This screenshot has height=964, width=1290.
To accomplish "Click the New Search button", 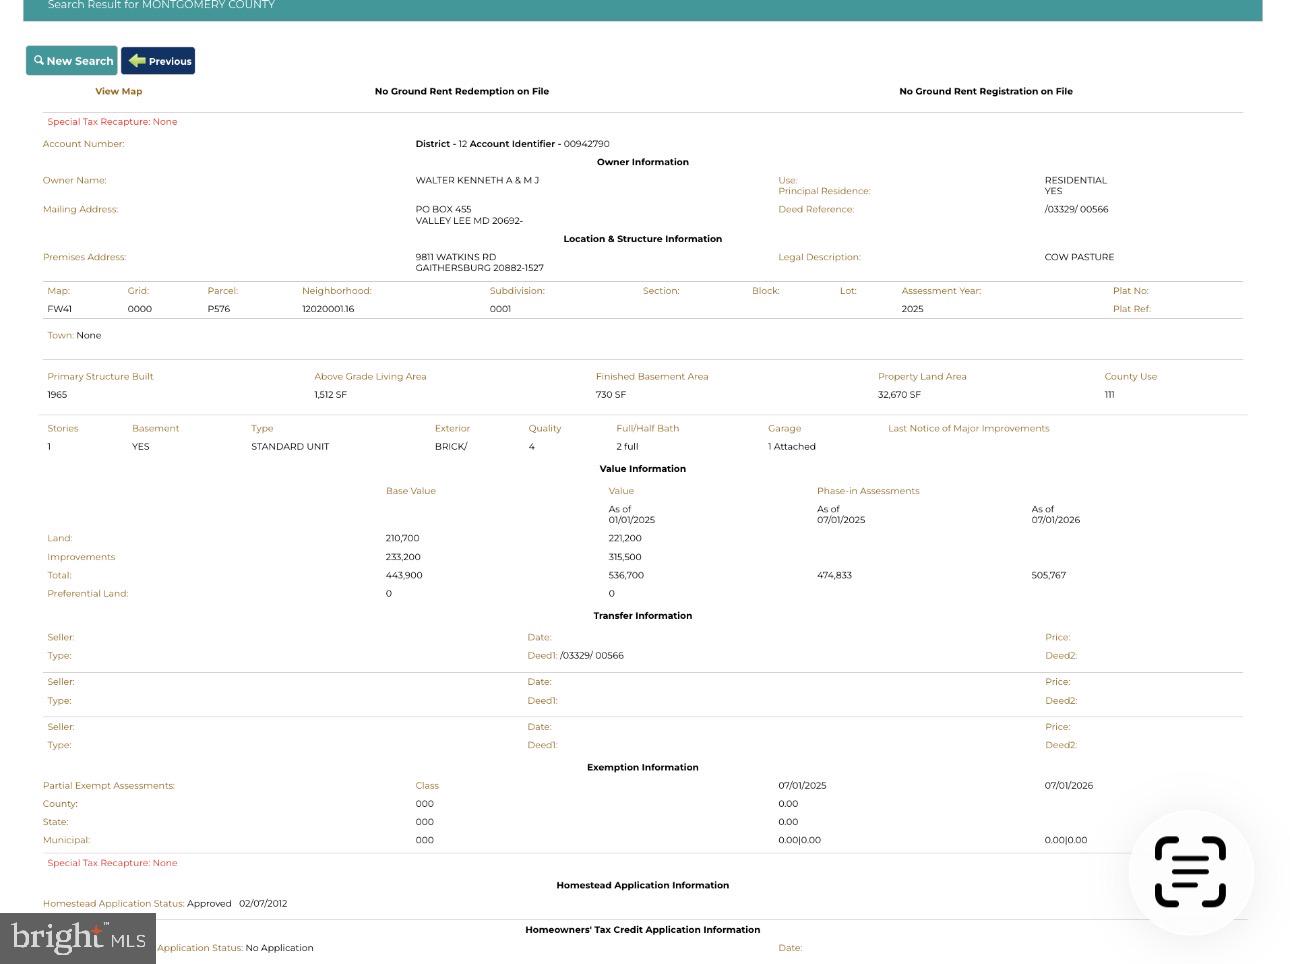I will point(72,61).
